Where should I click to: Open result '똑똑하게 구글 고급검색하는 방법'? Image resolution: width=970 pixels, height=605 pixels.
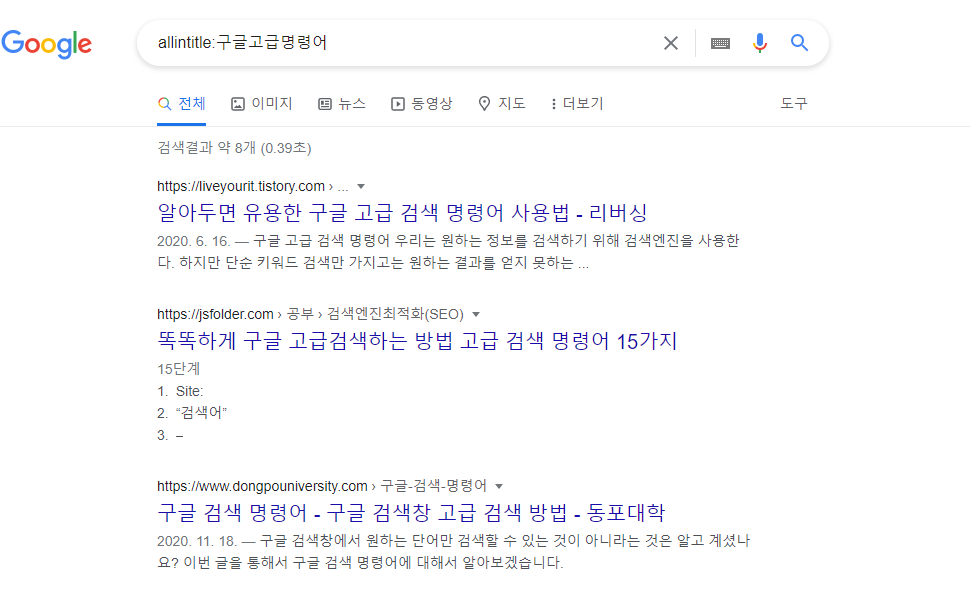(417, 341)
